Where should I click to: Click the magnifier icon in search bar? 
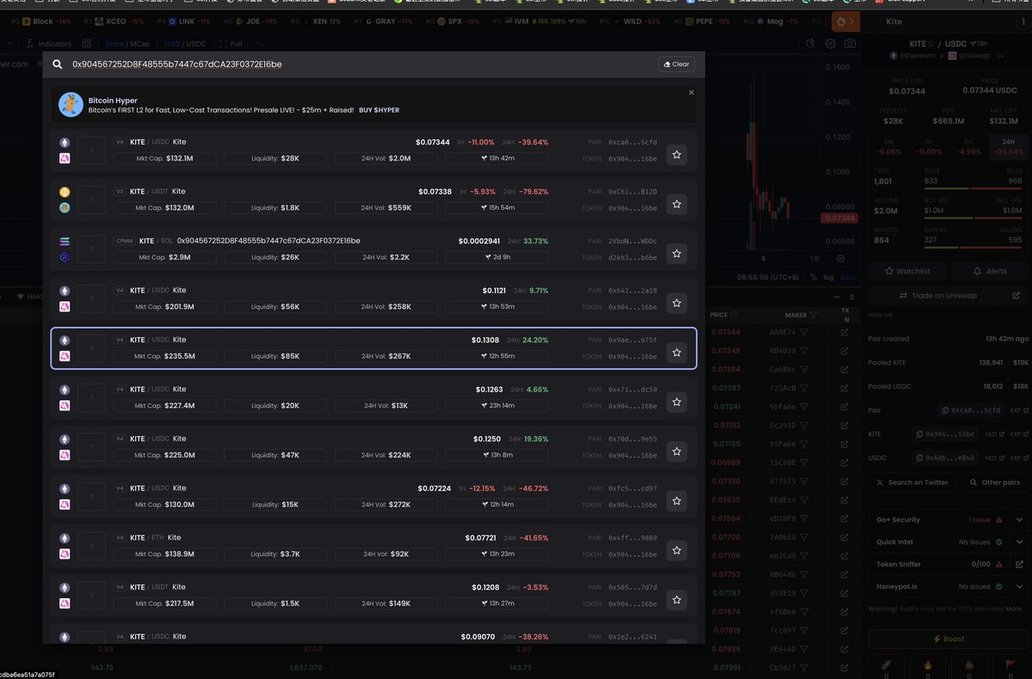tap(59, 64)
